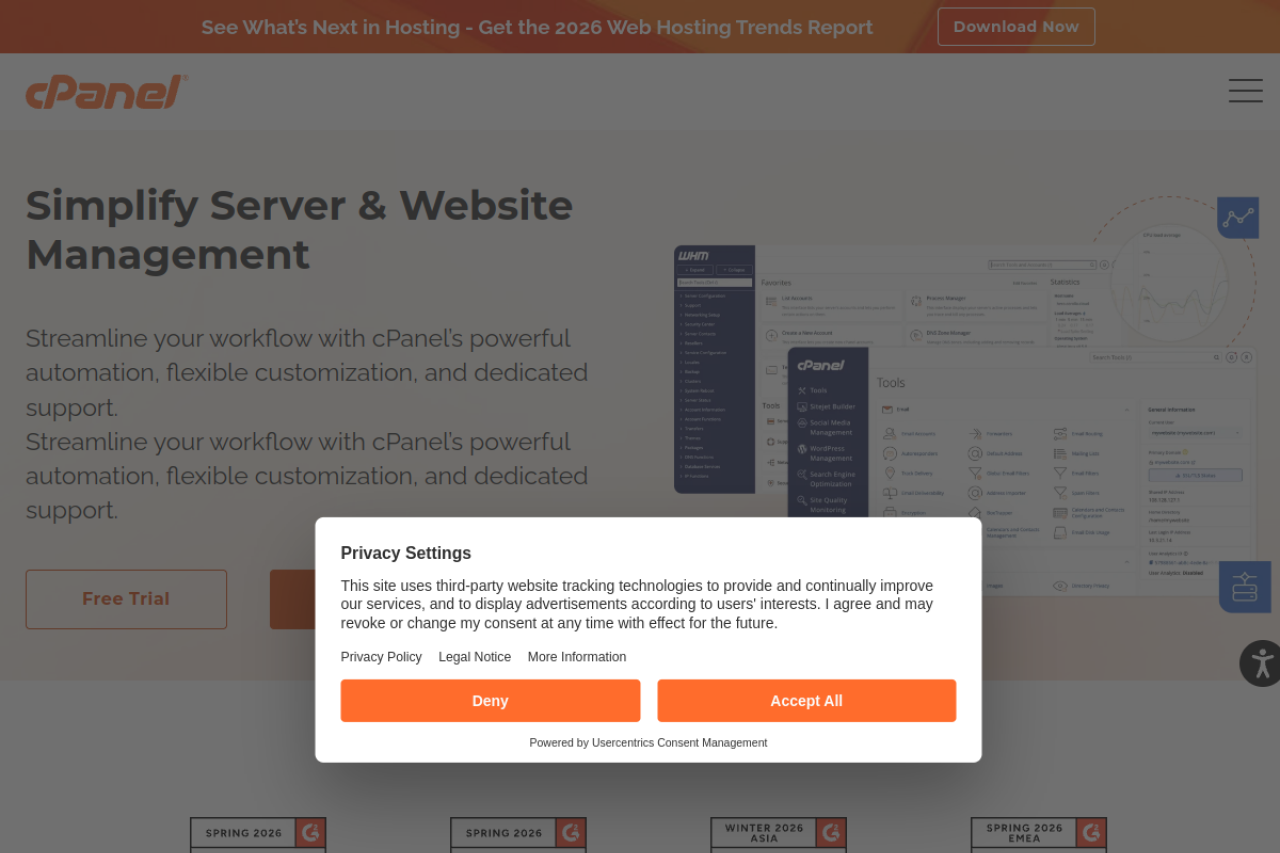Click the "Privacy Settings" dialog title
Screen dimensions: 1280x853
click(x=406, y=553)
